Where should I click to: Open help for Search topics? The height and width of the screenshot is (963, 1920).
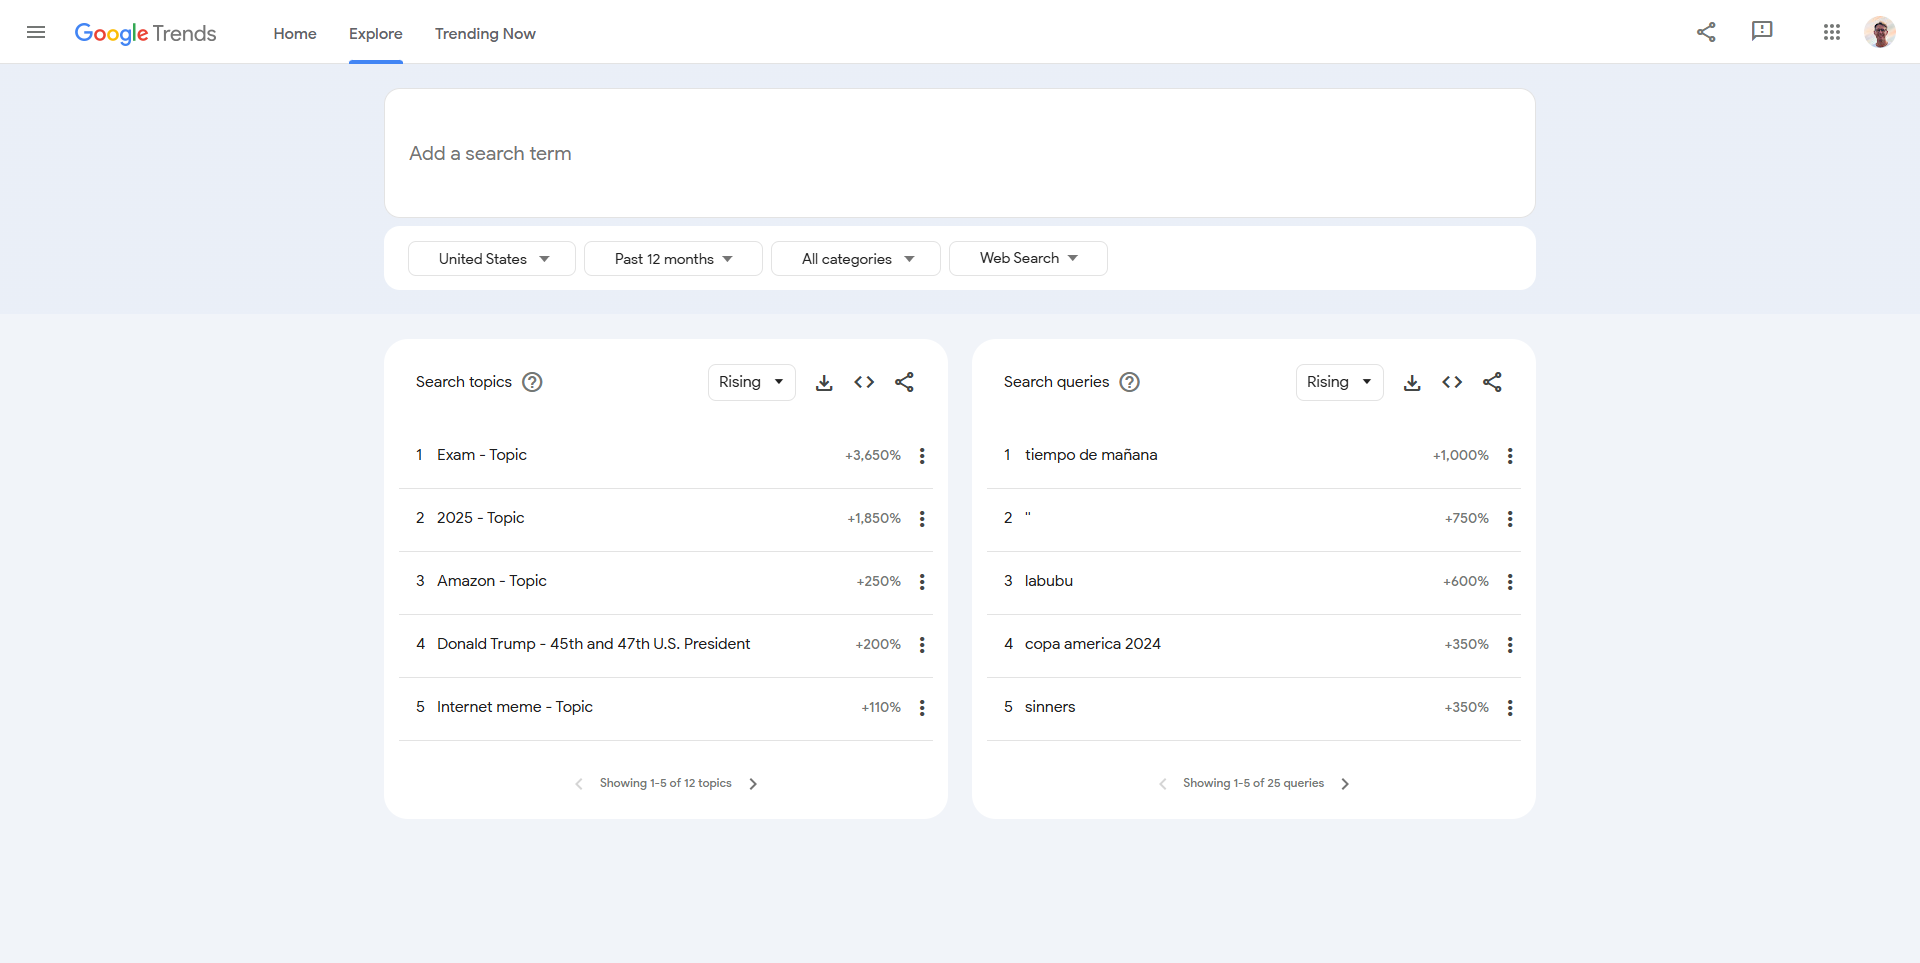[533, 382]
